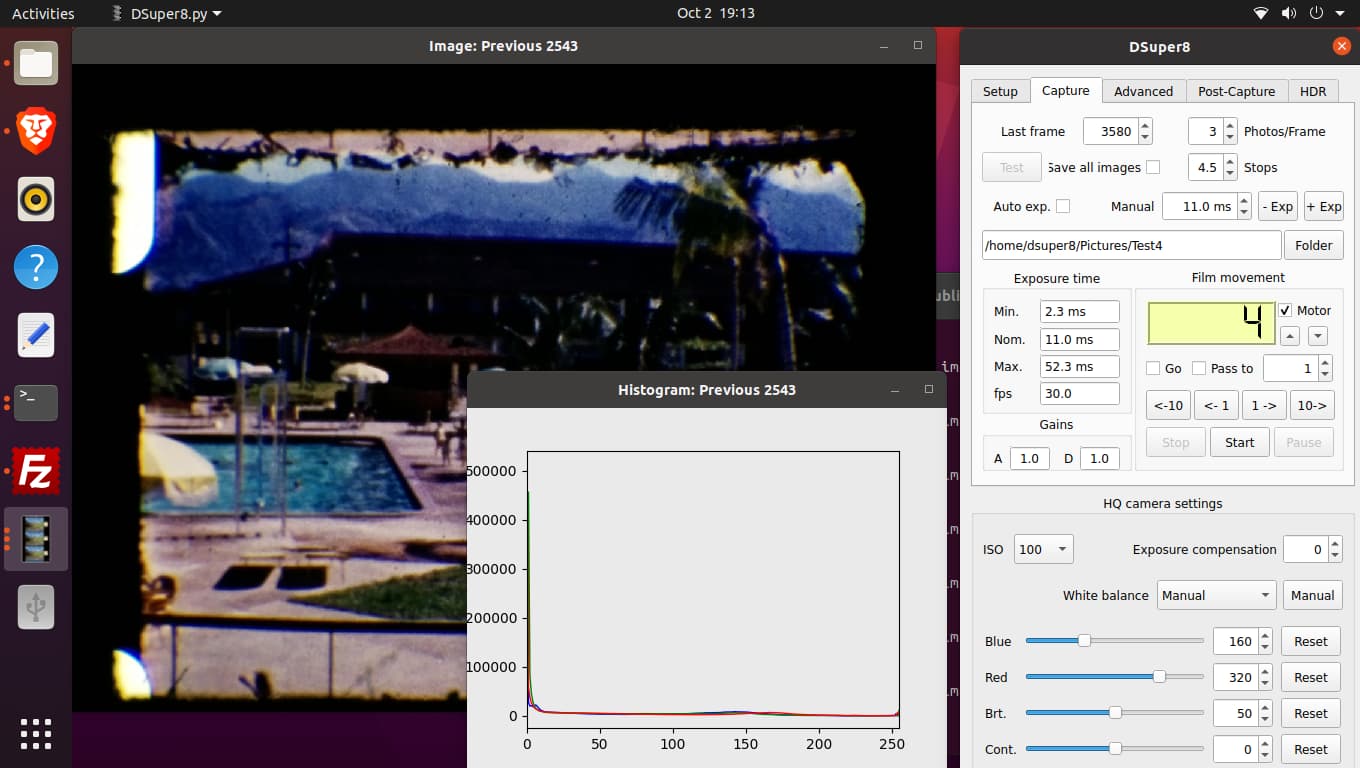Click the Start capture button

pos(1239,442)
